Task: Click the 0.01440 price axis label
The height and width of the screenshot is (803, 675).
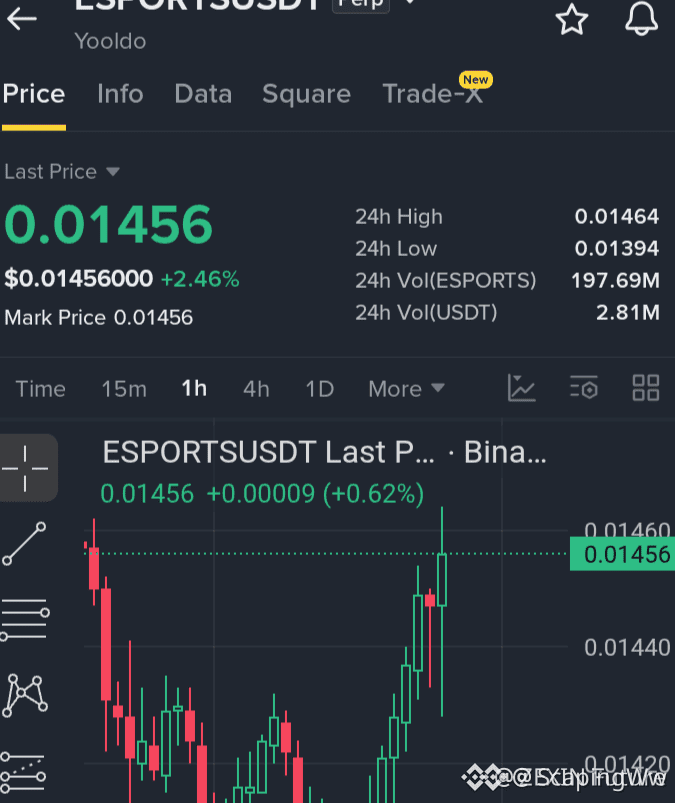Action: 627,648
